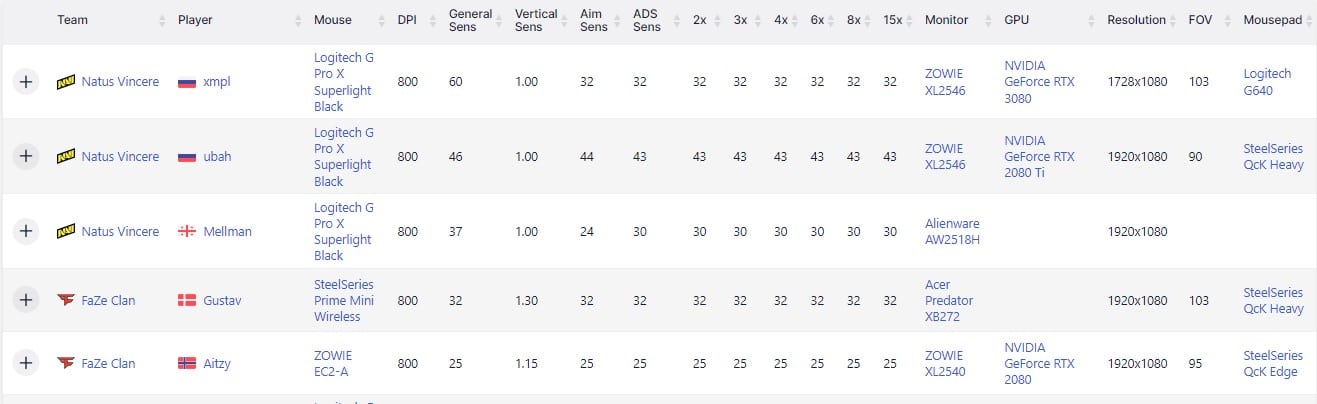Click Russian flag icon next to ubah
This screenshot has height=404, width=1317.
[186, 157]
